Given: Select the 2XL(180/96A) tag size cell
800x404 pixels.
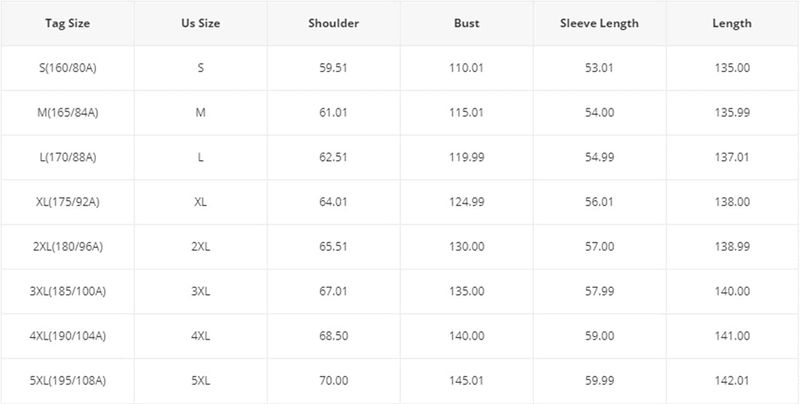Looking at the screenshot, I should [68, 246].
